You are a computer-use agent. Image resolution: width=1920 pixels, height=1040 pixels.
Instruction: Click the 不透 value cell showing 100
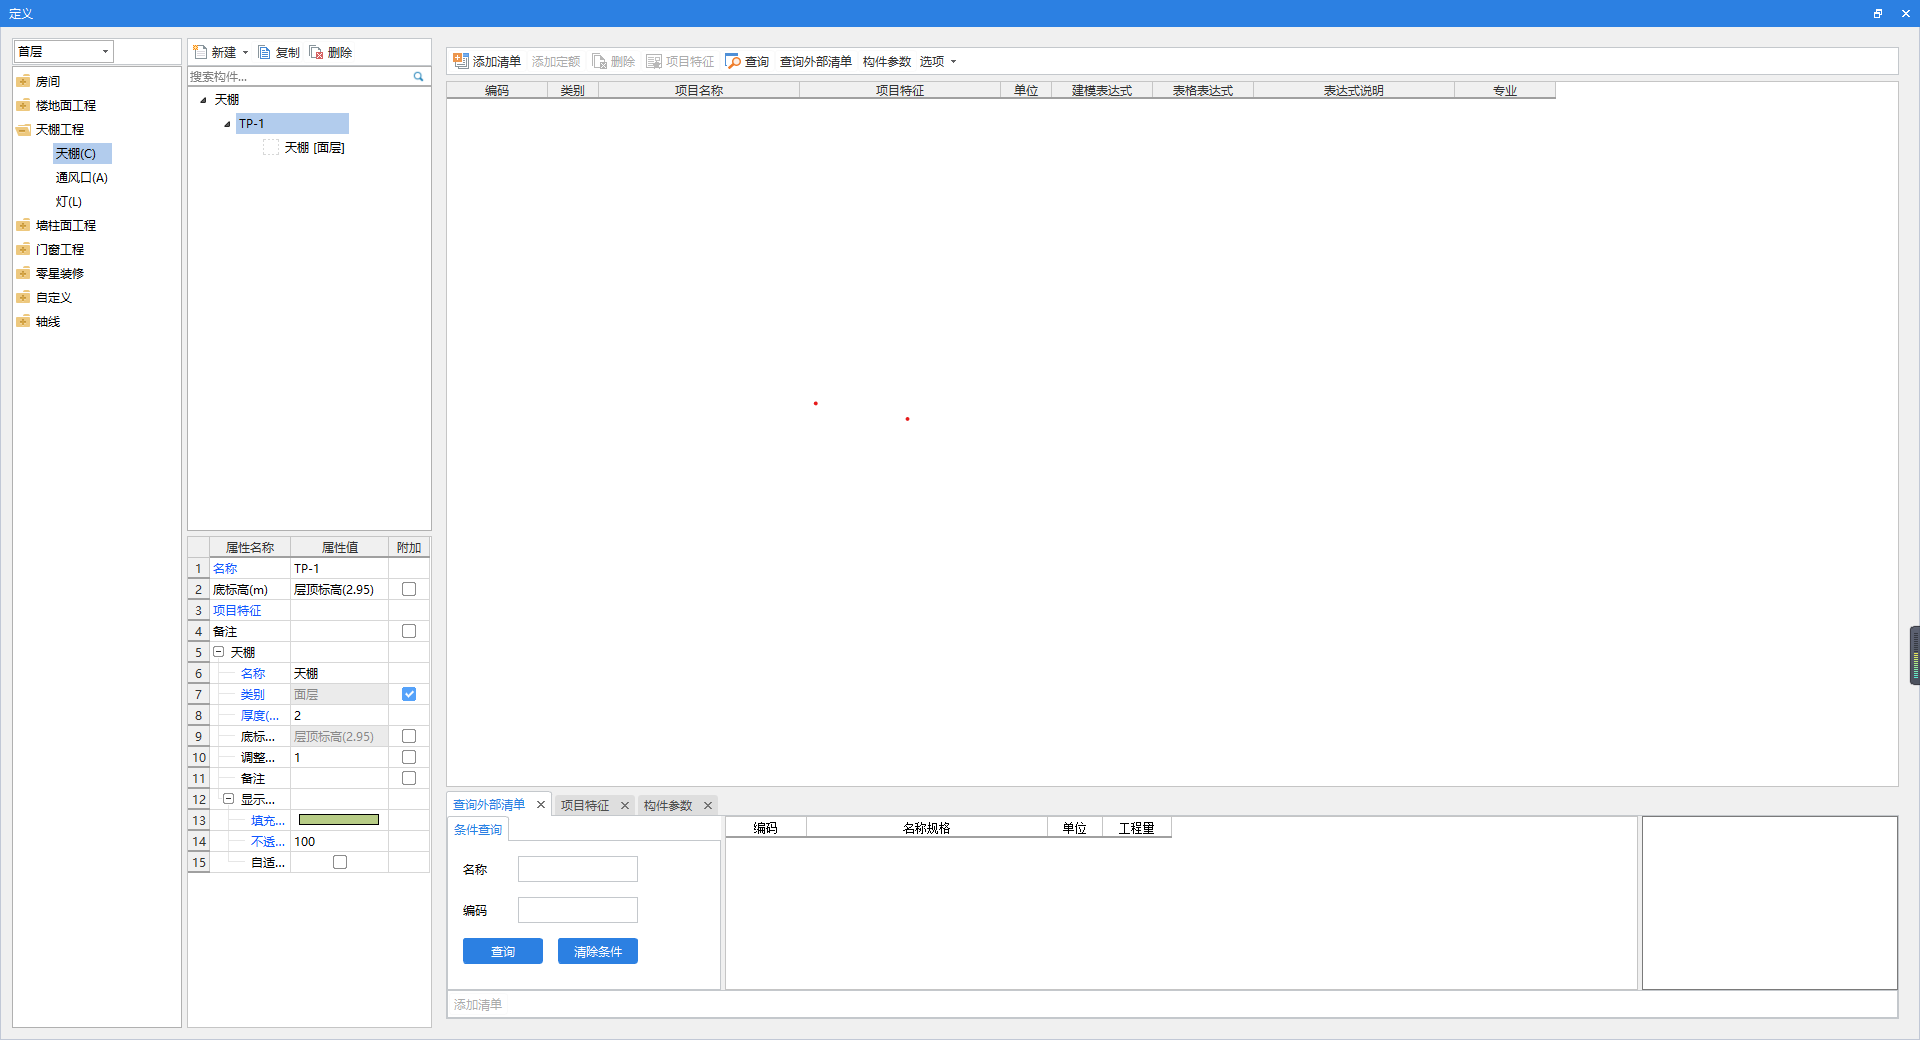(x=339, y=841)
